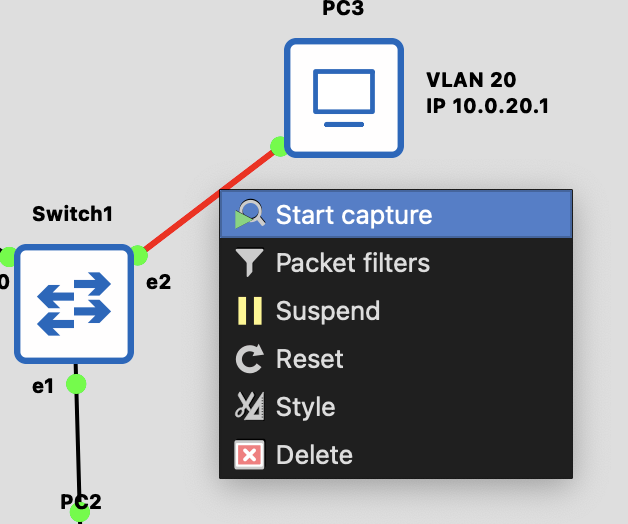Viewport: 628px width, 524px height.
Task: Click the e2 interface label
Action: click(x=158, y=281)
